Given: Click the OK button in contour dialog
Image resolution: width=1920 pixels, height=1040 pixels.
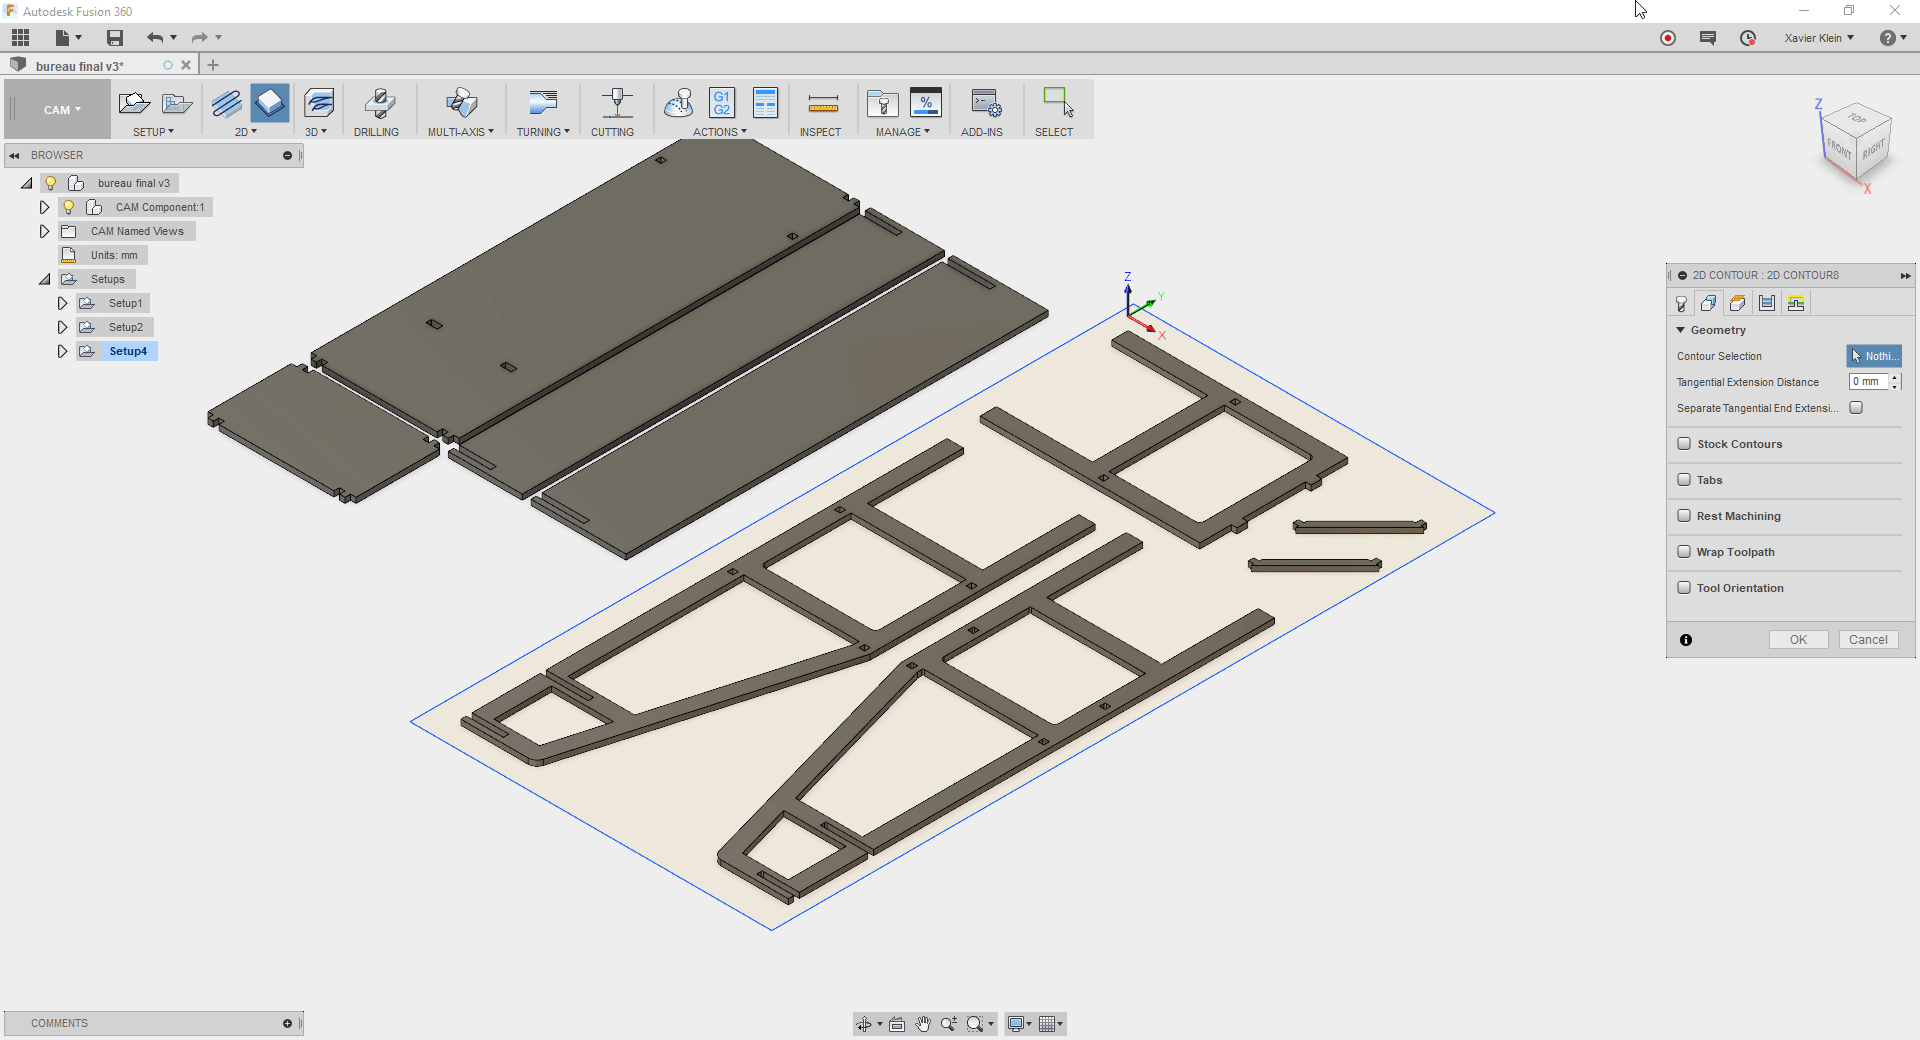Looking at the screenshot, I should [x=1797, y=640].
